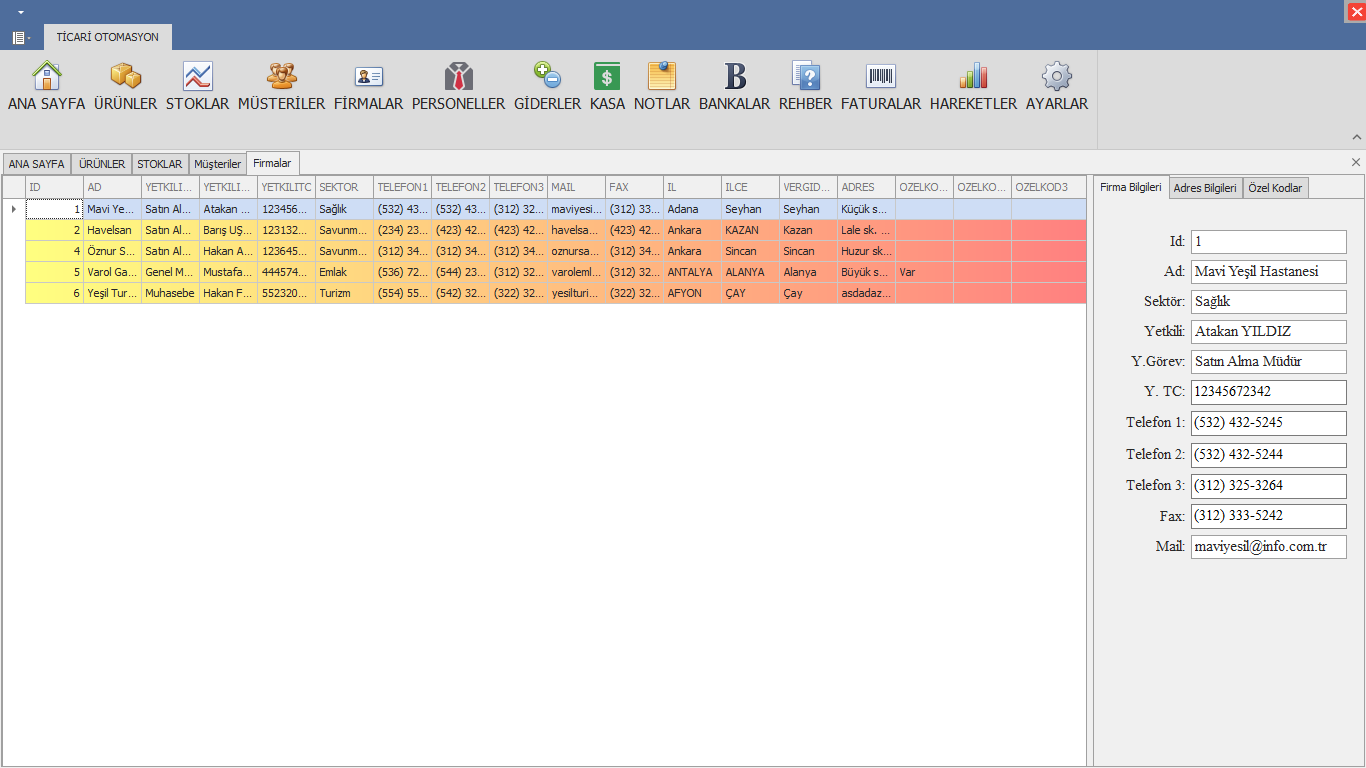
Task: Close the Firmalar document tab panel
Action: tap(1356, 162)
